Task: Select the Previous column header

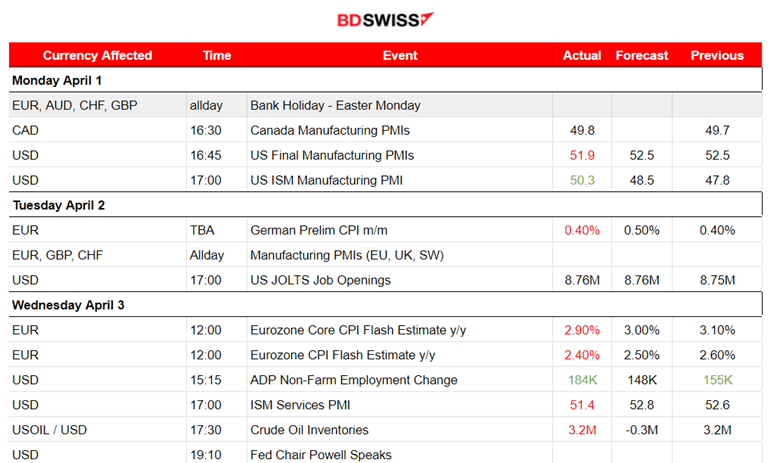Action: [x=717, y=56]
